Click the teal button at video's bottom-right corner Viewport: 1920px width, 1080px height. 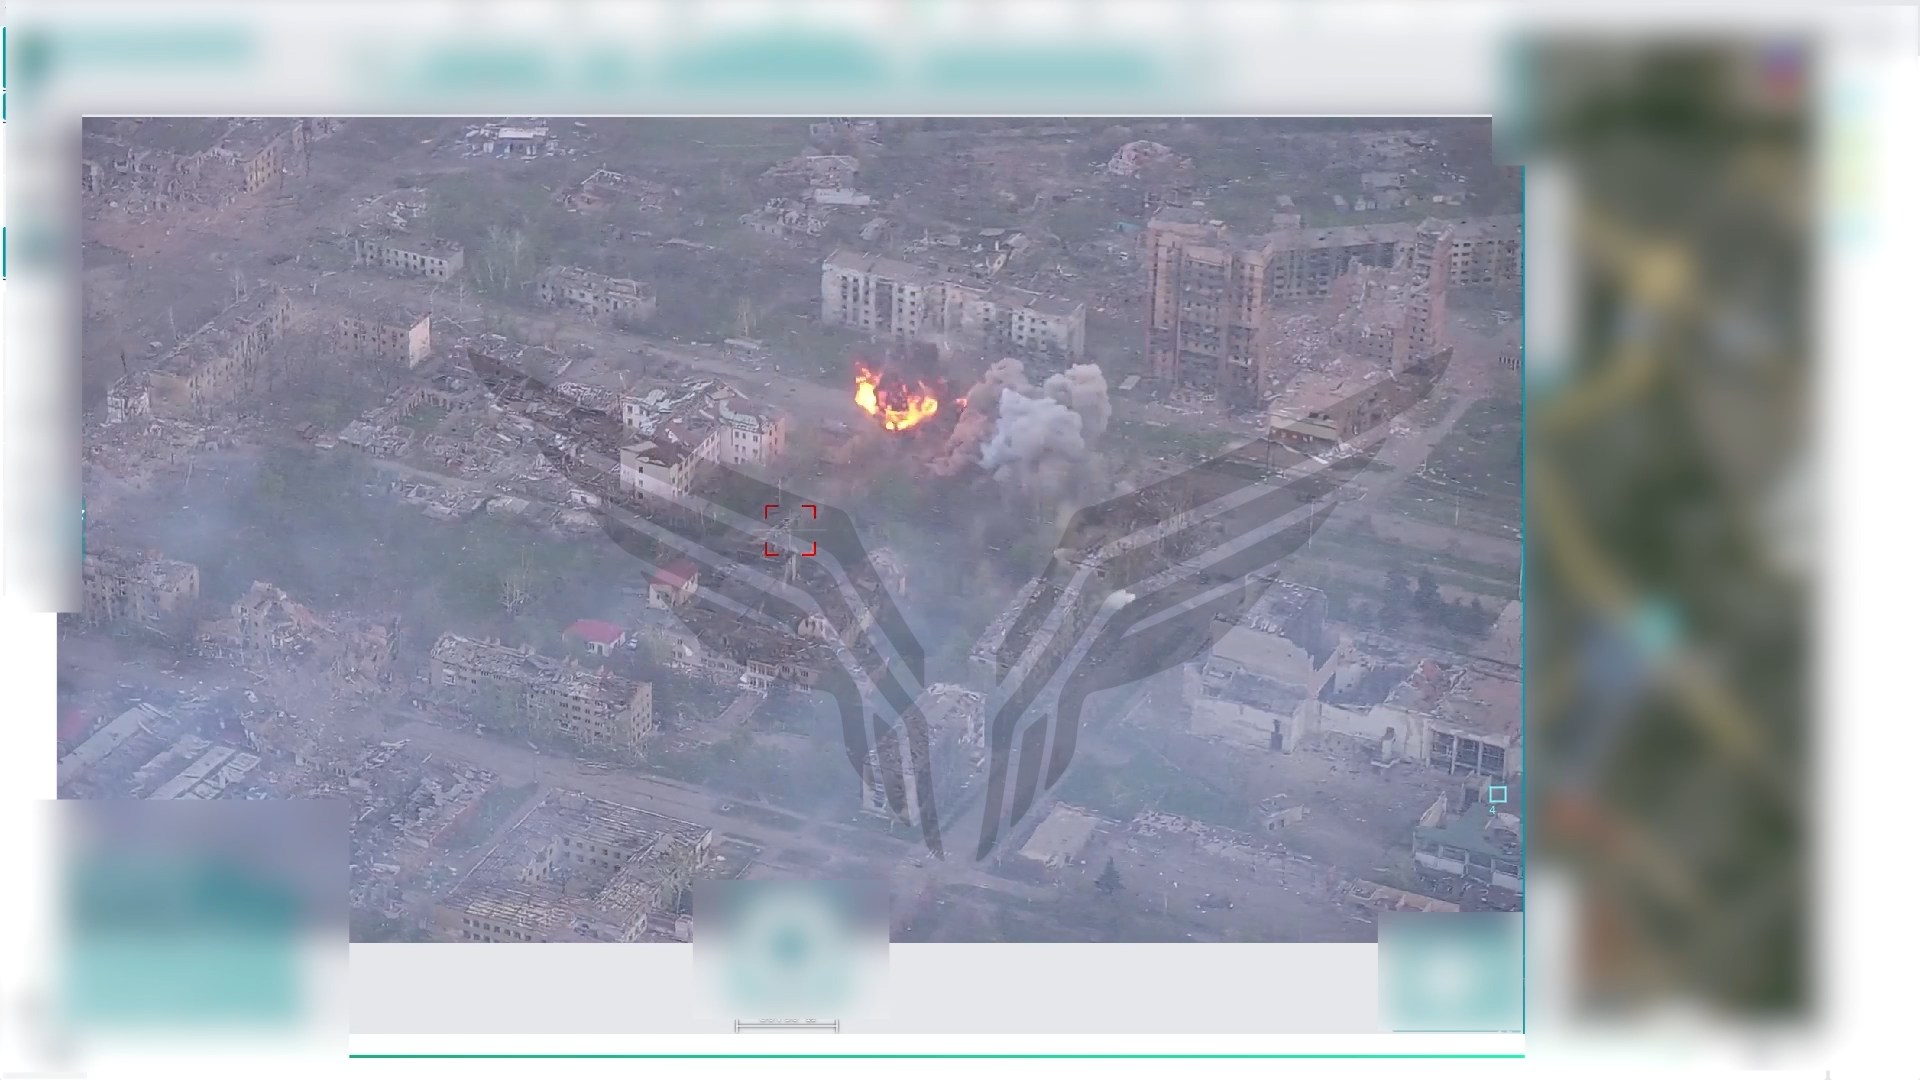tap(1450, 972)
